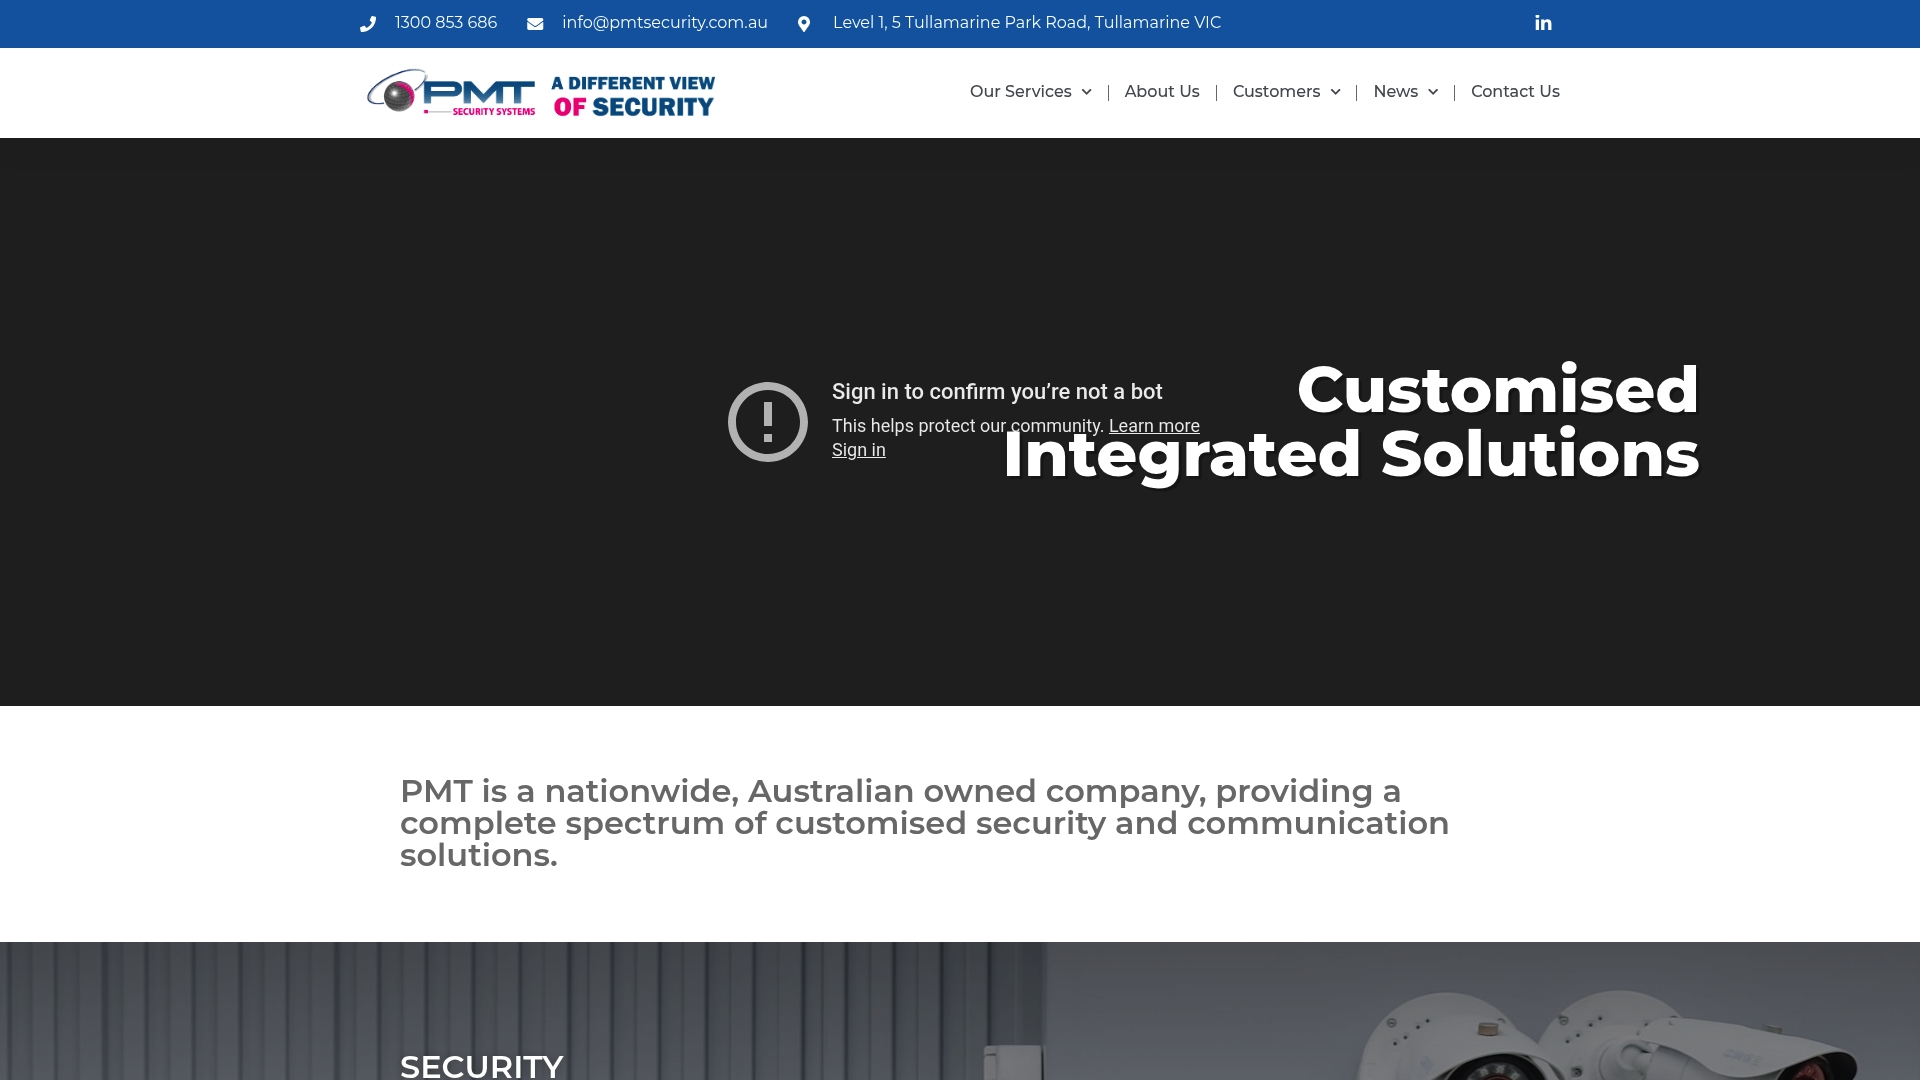Click the Customised Integrated Solutions heading
Image resolution: width=1920 pixels, height=1080 pixels.
point(1351,422)
